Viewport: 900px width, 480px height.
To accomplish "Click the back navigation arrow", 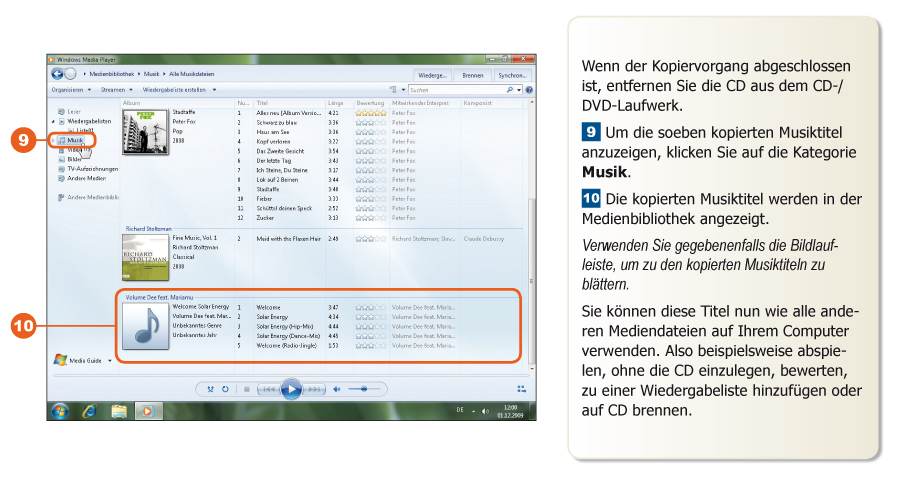I will coord(57,75).
